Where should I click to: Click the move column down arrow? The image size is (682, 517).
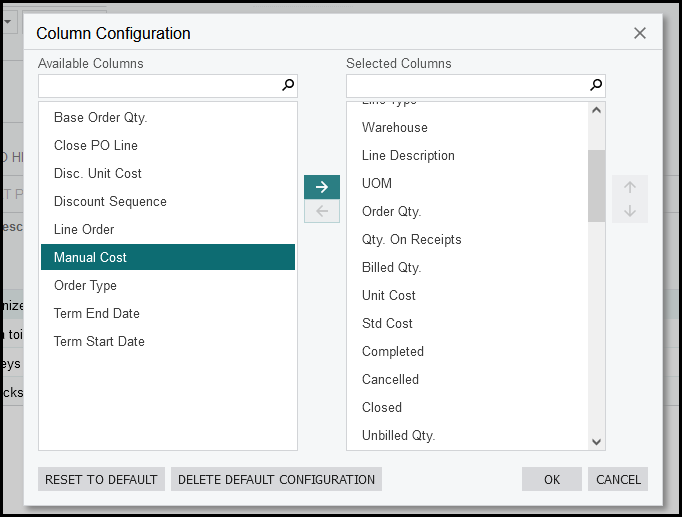pos(630,211)
